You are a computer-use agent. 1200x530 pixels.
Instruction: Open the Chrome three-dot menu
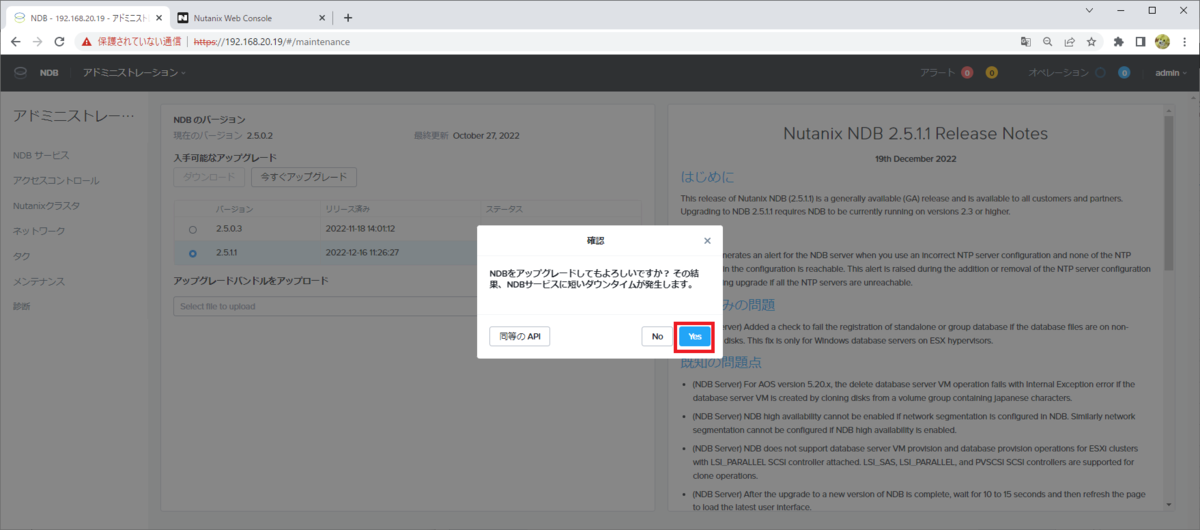coord(1184,41)
